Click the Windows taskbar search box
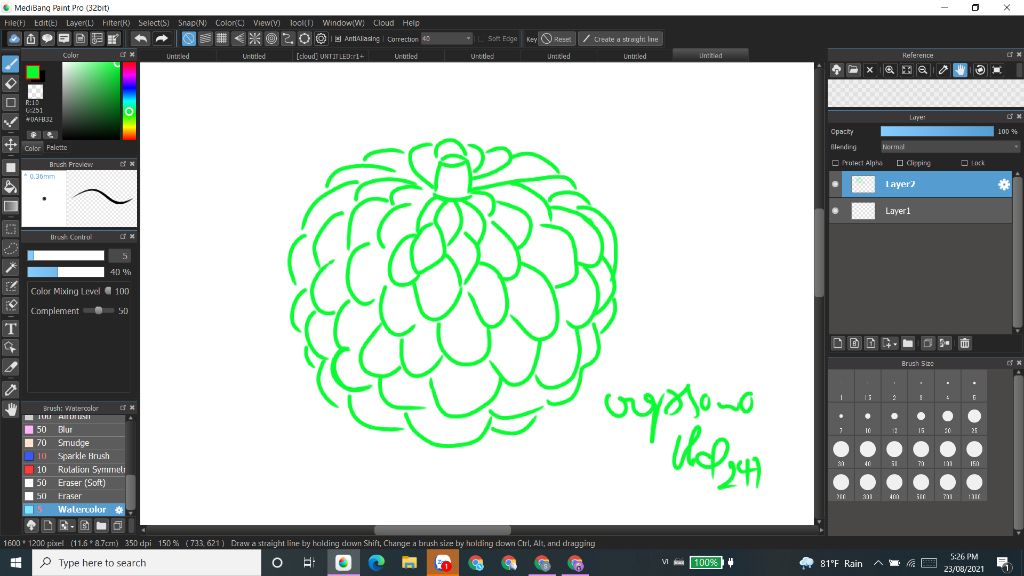Image resolution: width=1024 pixels, height=576 pixels. click(x=146, y=562)
